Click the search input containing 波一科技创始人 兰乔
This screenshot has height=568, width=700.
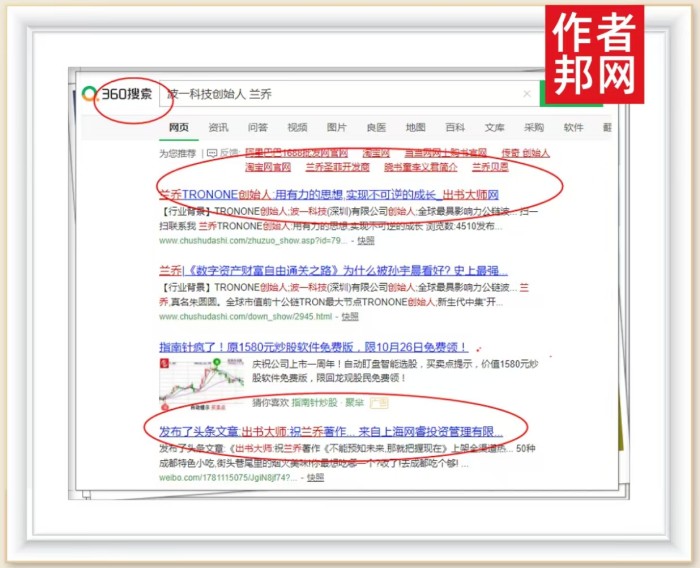tap(340, 94)
